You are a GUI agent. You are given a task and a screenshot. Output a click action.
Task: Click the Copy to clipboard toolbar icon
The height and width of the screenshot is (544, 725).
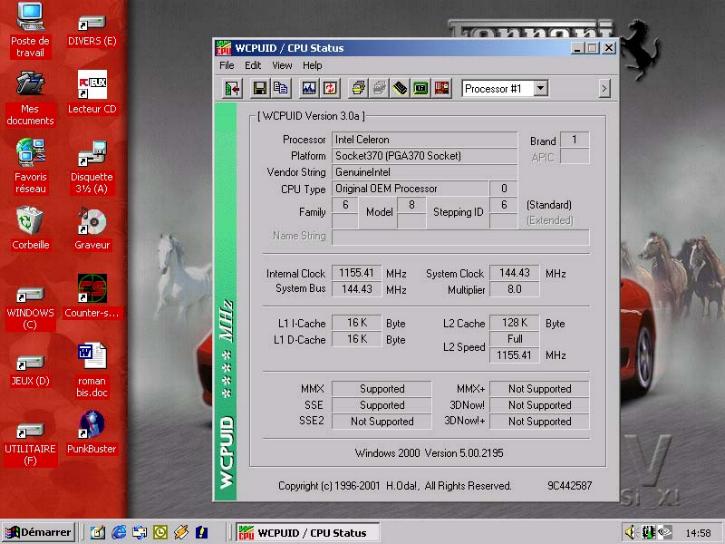(x=280, y=89)
